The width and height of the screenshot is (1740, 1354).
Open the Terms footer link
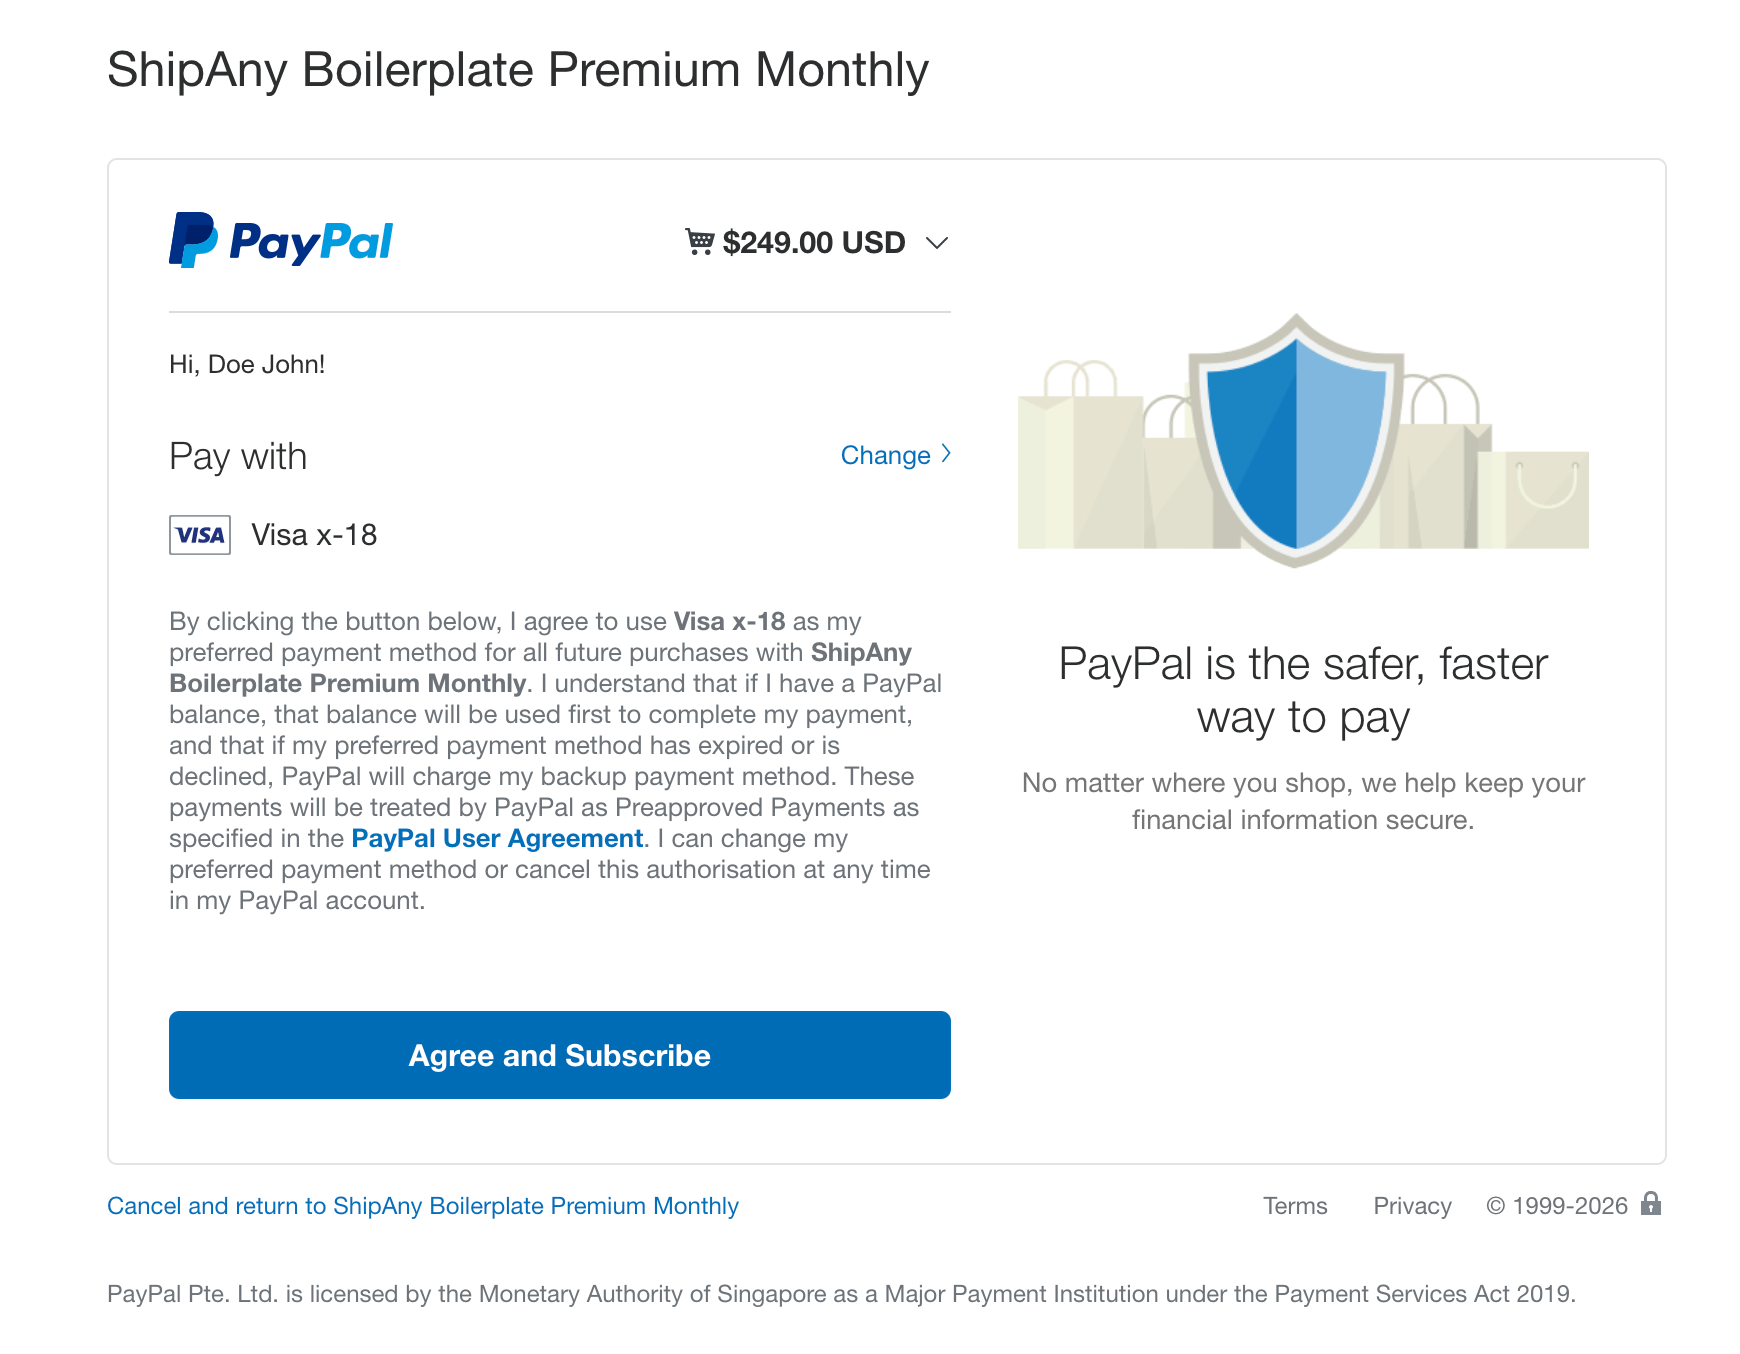(1295, 1206)
